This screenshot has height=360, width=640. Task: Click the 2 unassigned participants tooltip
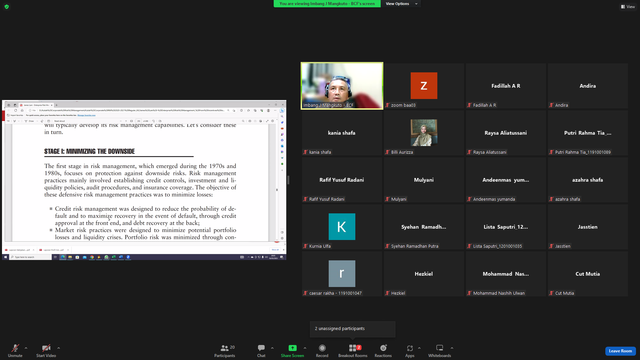pyautogui.click(x=353, y=329)
